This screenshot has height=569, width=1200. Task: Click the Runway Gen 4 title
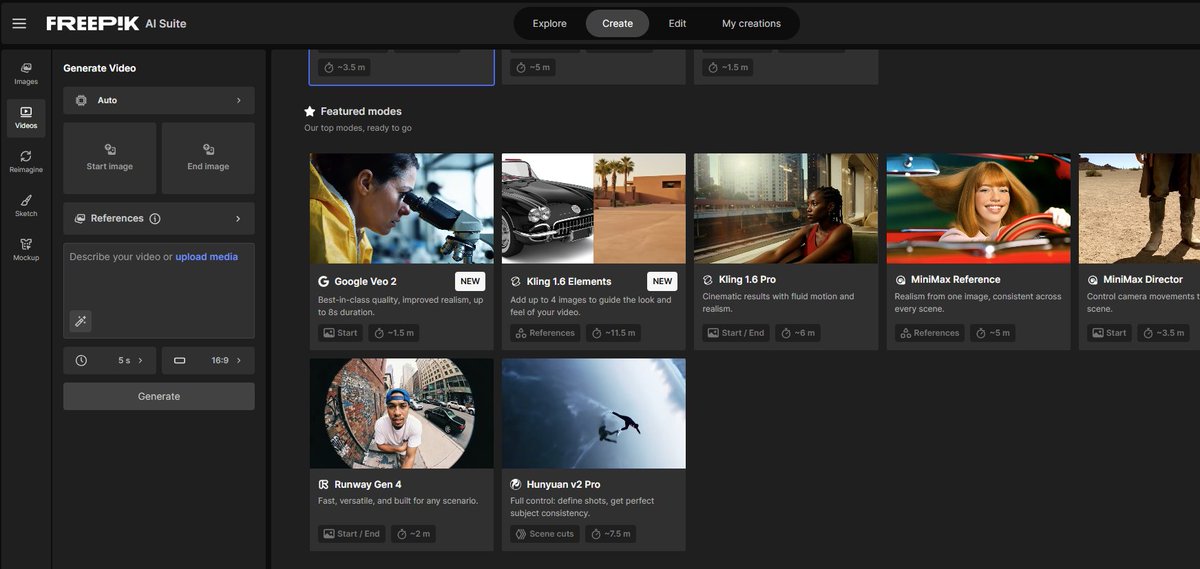pos(369,484)
